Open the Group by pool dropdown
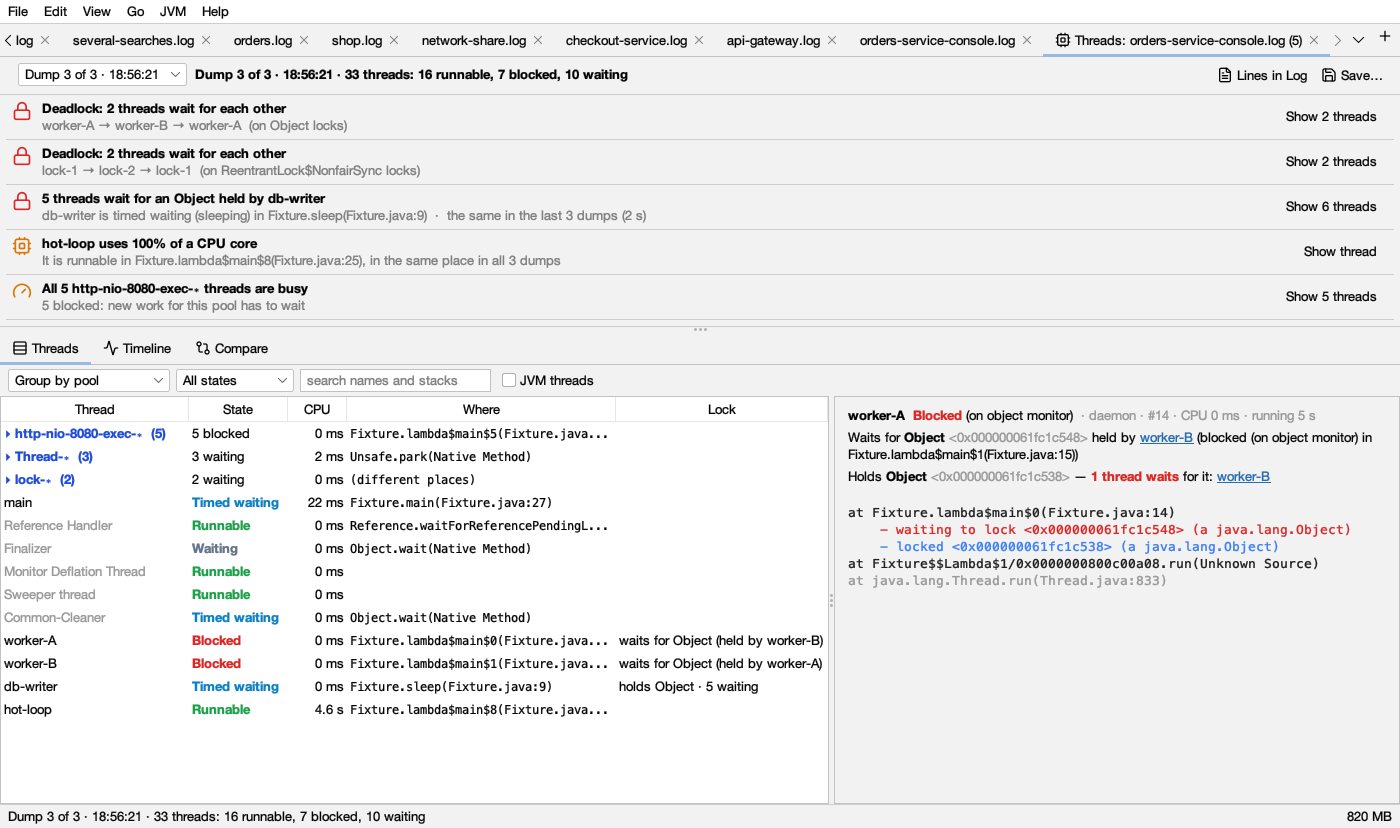 pyautogui.click(x=89, y=380)
